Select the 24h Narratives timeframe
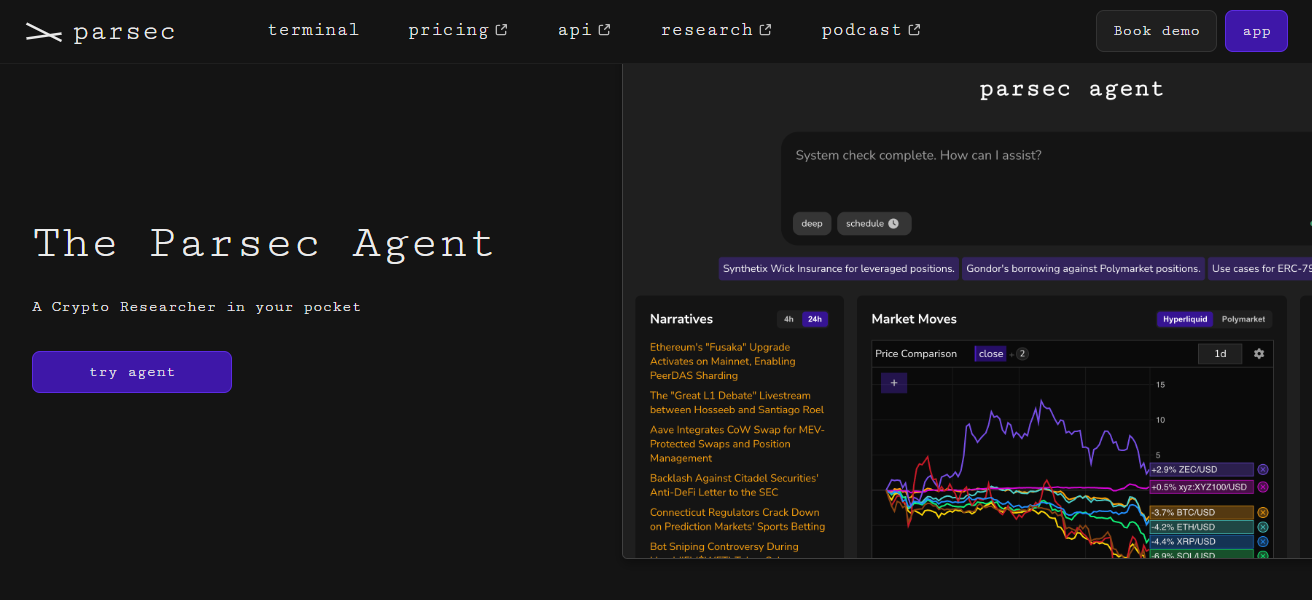This screenshot has height=600, width=1312. [815, 319]
